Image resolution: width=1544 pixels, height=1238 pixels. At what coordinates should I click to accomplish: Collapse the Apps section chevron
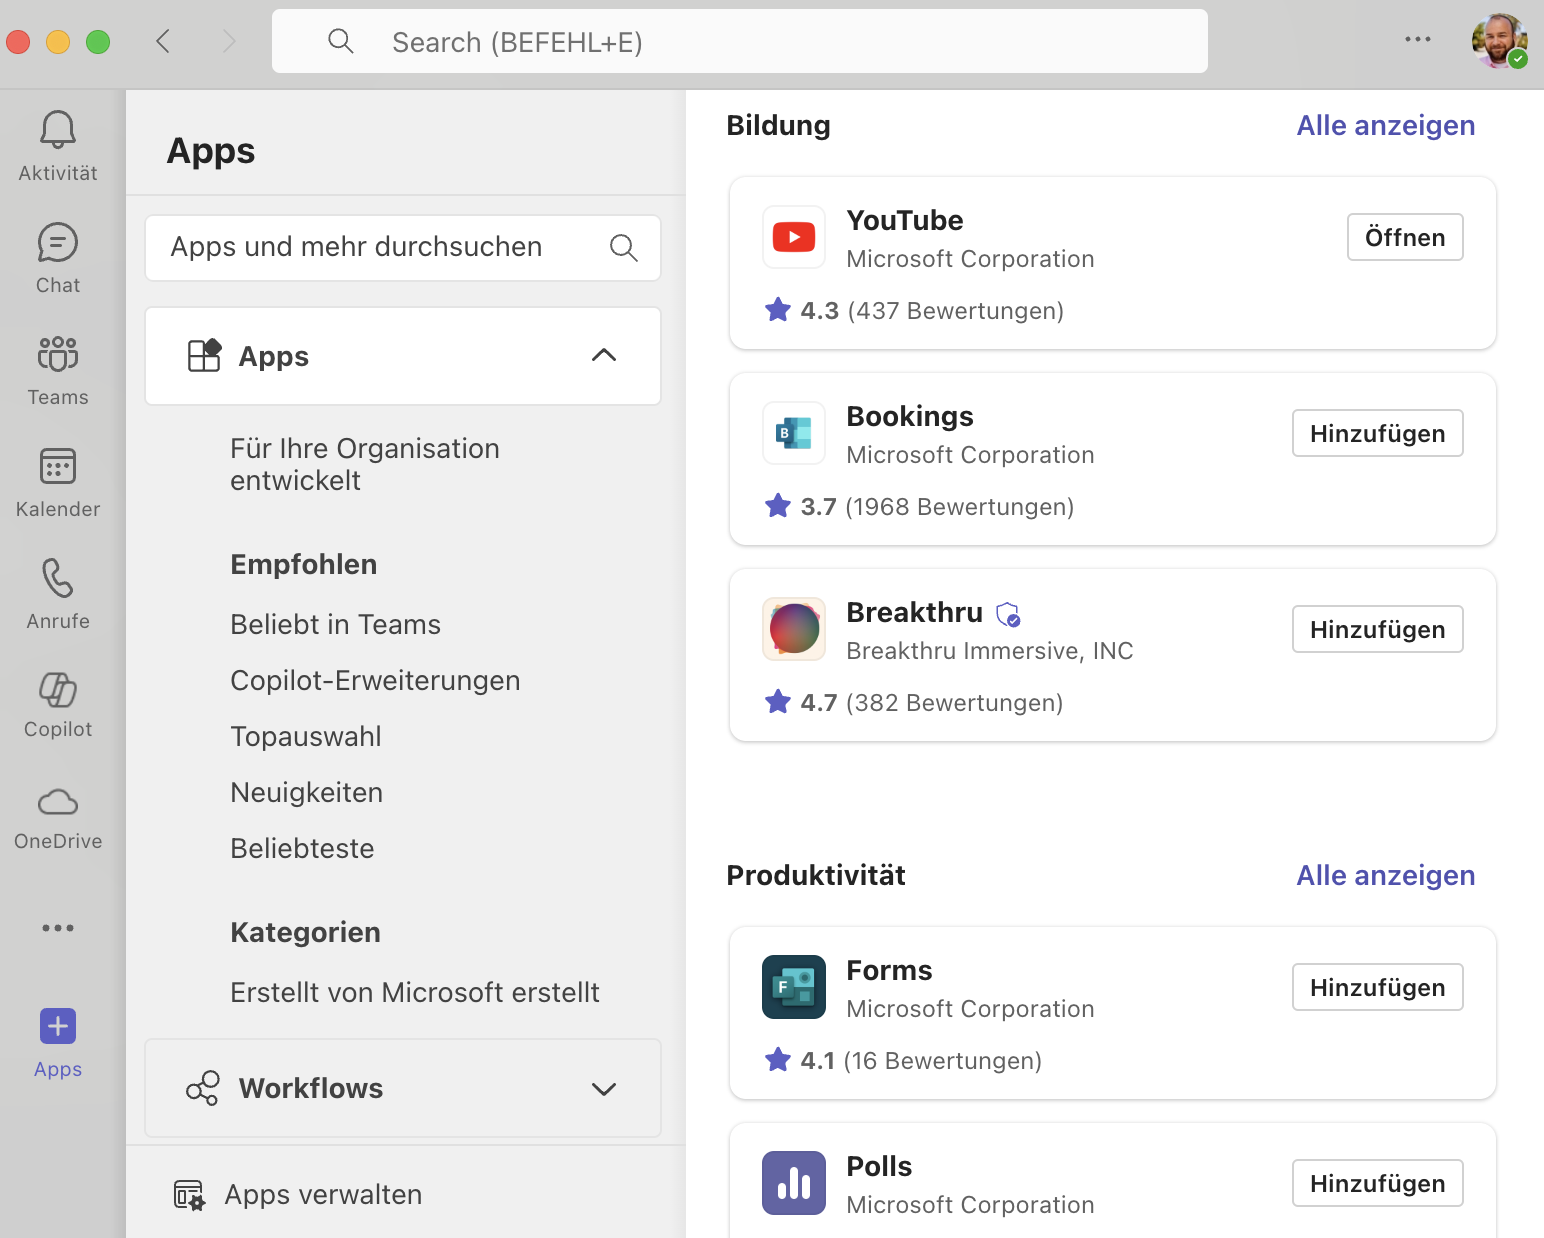point(604,356)
